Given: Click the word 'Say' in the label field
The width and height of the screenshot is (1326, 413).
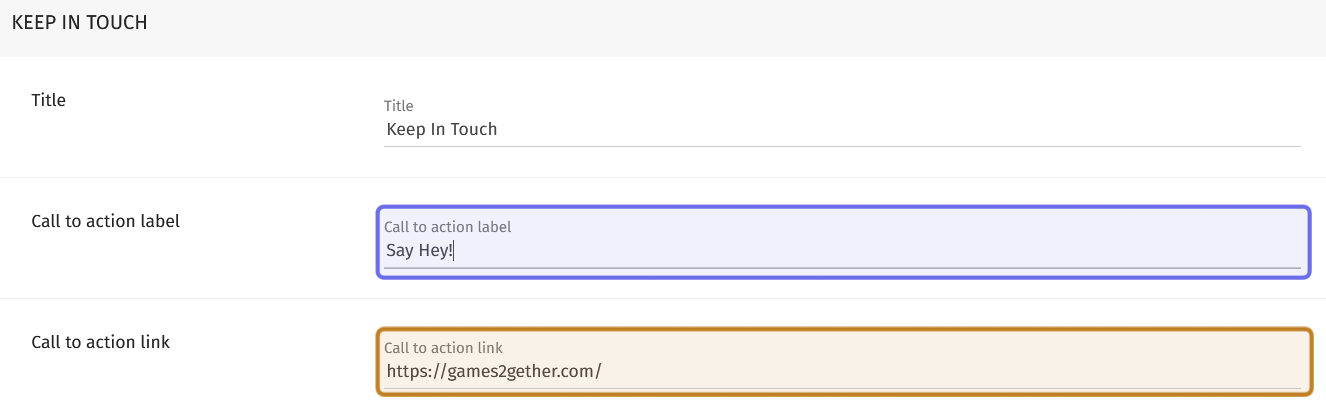Looking at the screenshot, I should click(x=400, y=250).
